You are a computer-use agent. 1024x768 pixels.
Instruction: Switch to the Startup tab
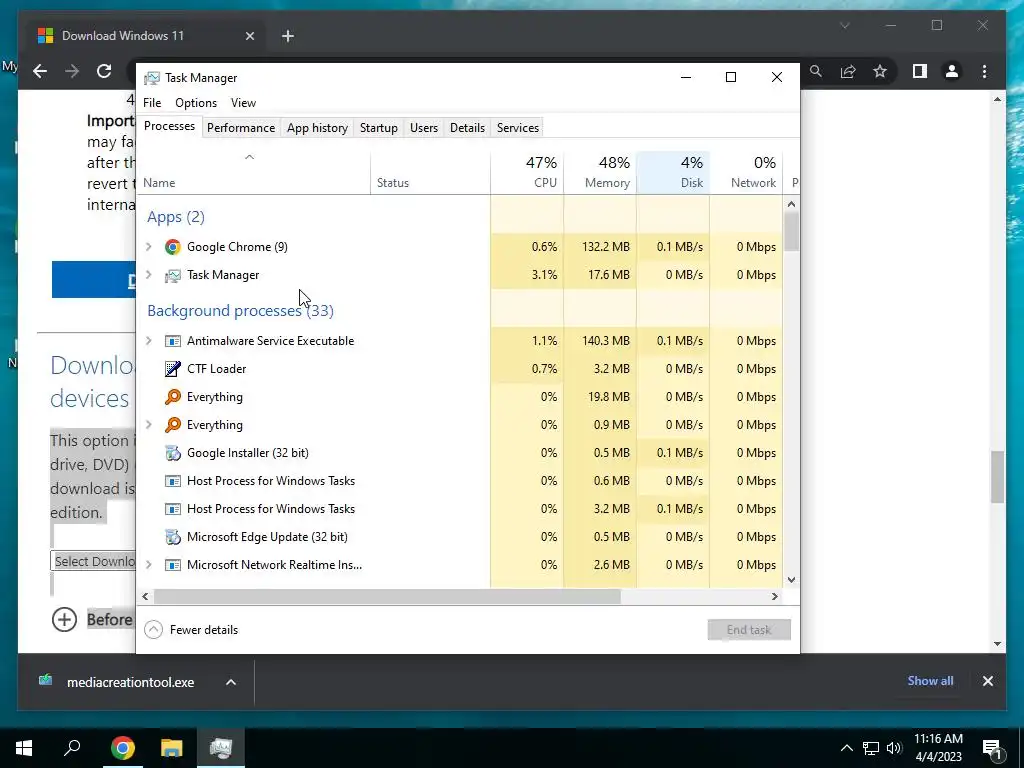tap(379, 128)
